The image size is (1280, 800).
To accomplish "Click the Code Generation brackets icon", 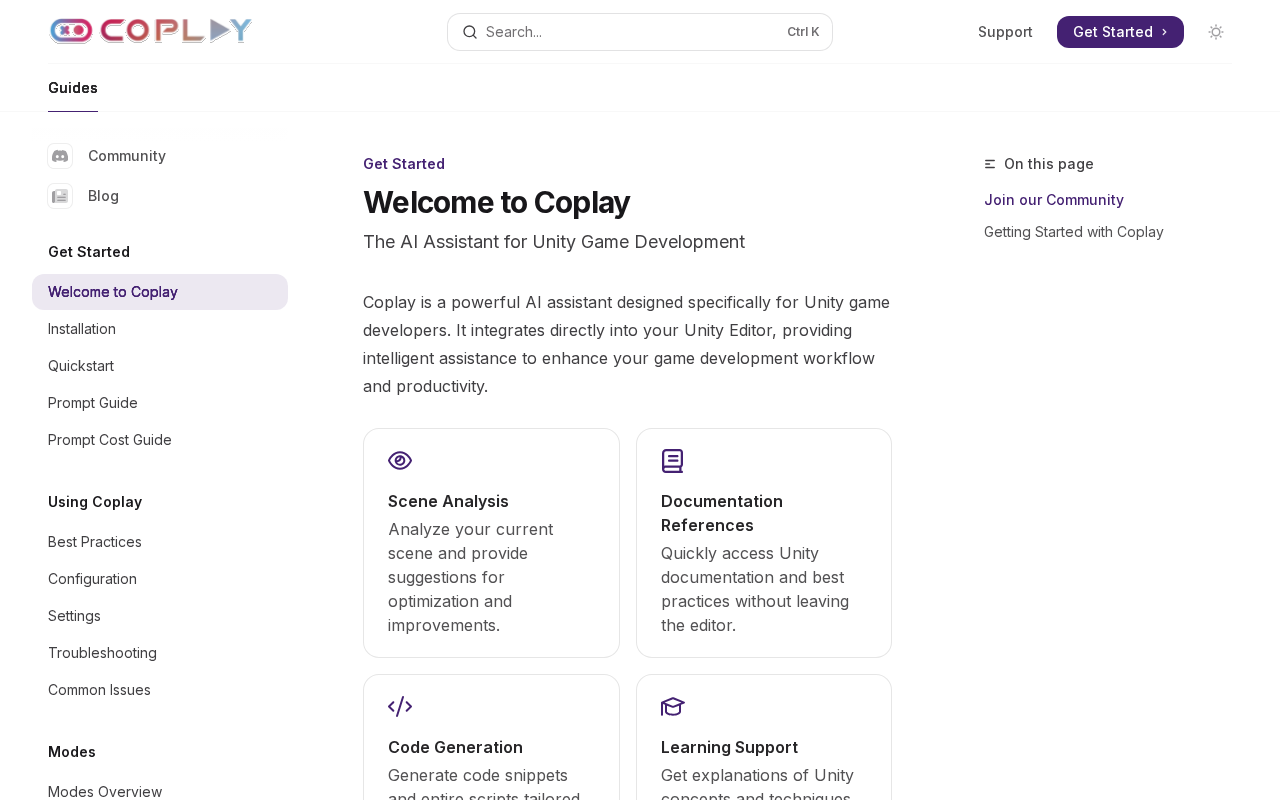I will pyautogui.click(x=400, y=706).
